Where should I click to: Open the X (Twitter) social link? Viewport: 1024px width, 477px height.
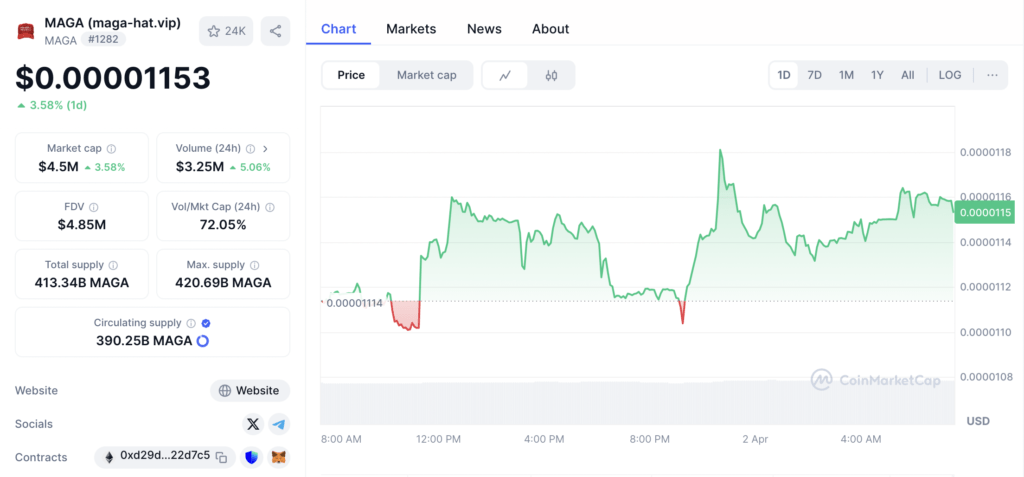click(x=253, y=424)
